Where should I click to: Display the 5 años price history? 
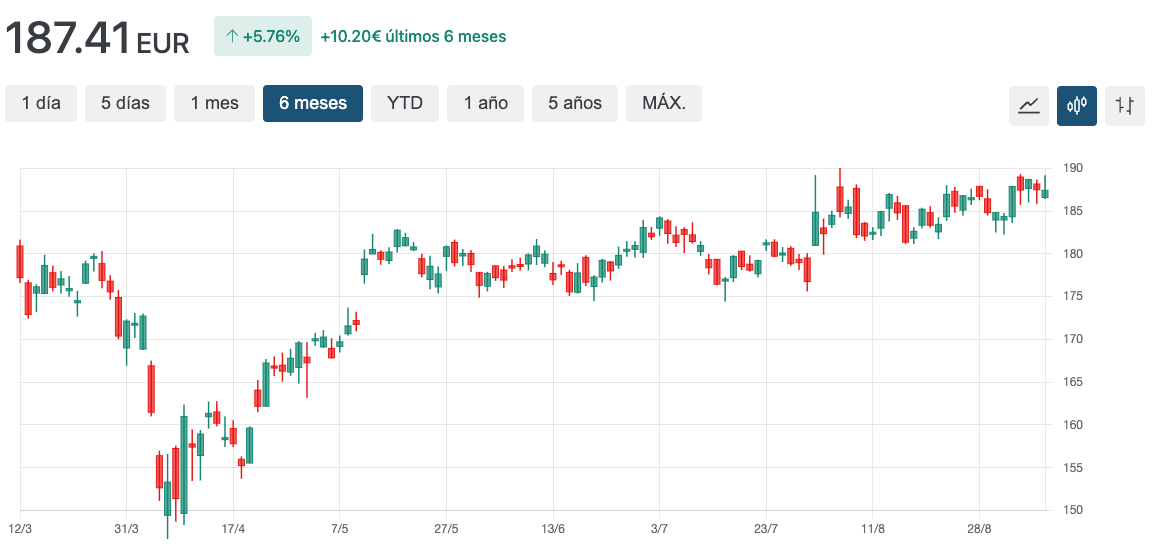pos(575,103)
